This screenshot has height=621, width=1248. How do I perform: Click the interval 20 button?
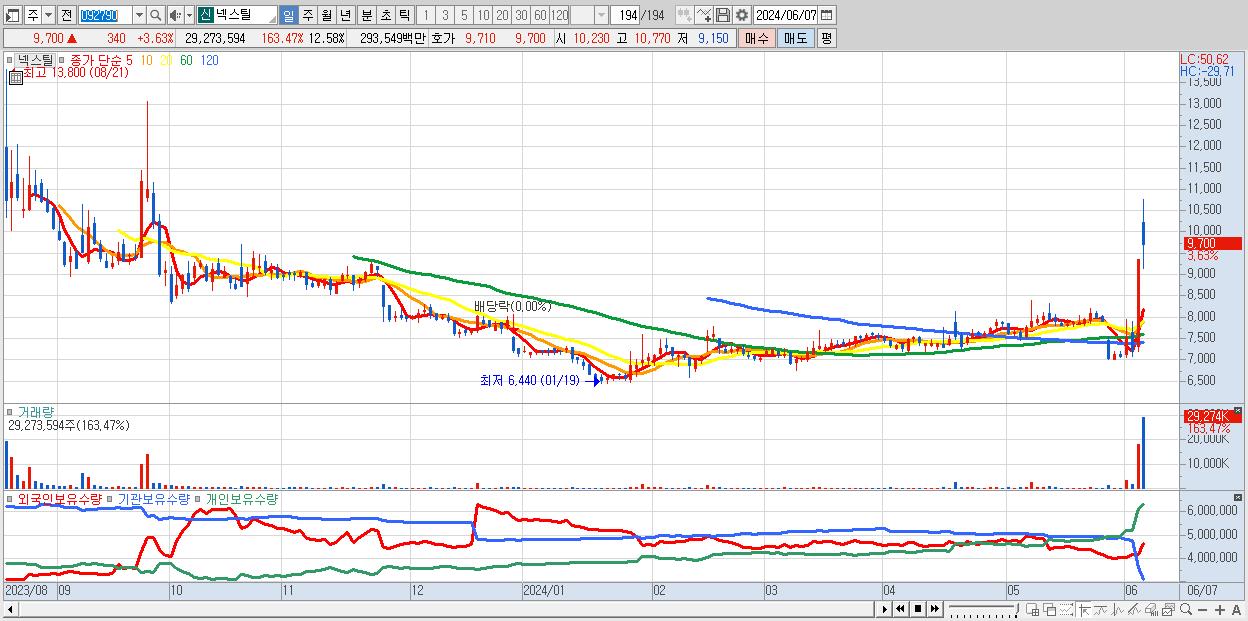coord(502,15)
